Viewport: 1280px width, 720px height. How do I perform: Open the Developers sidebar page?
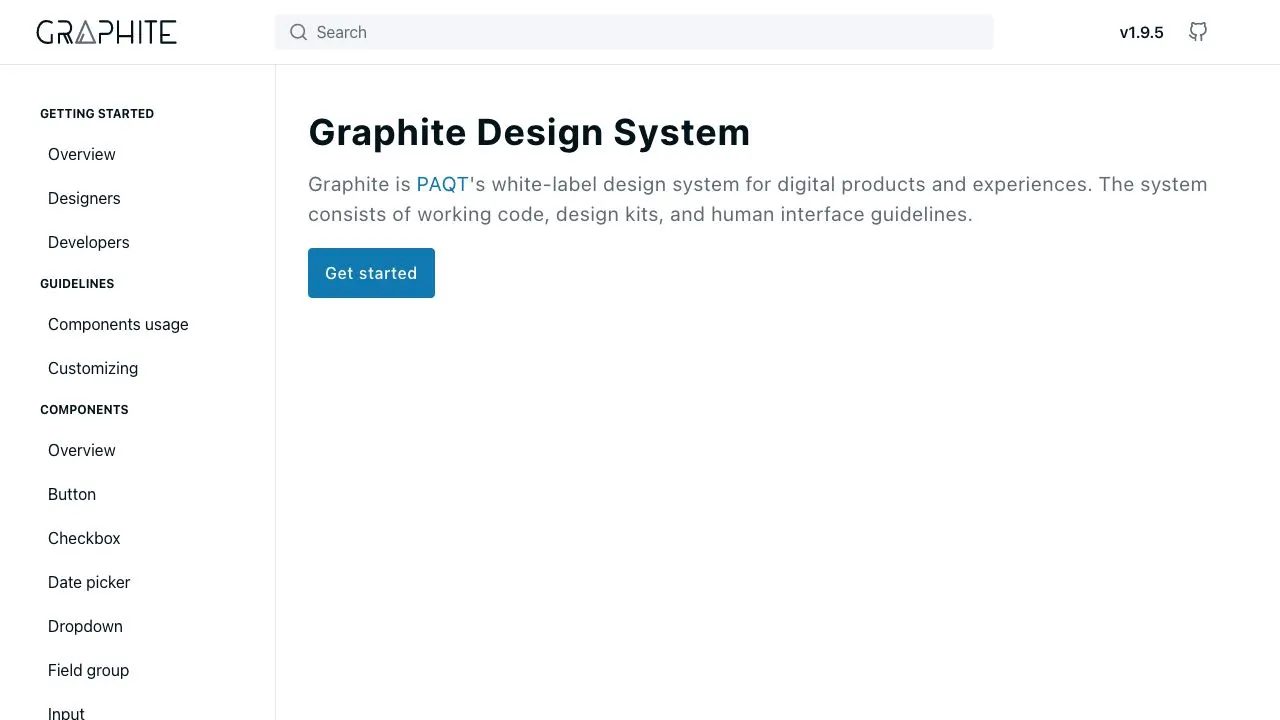tap(89, 242)
